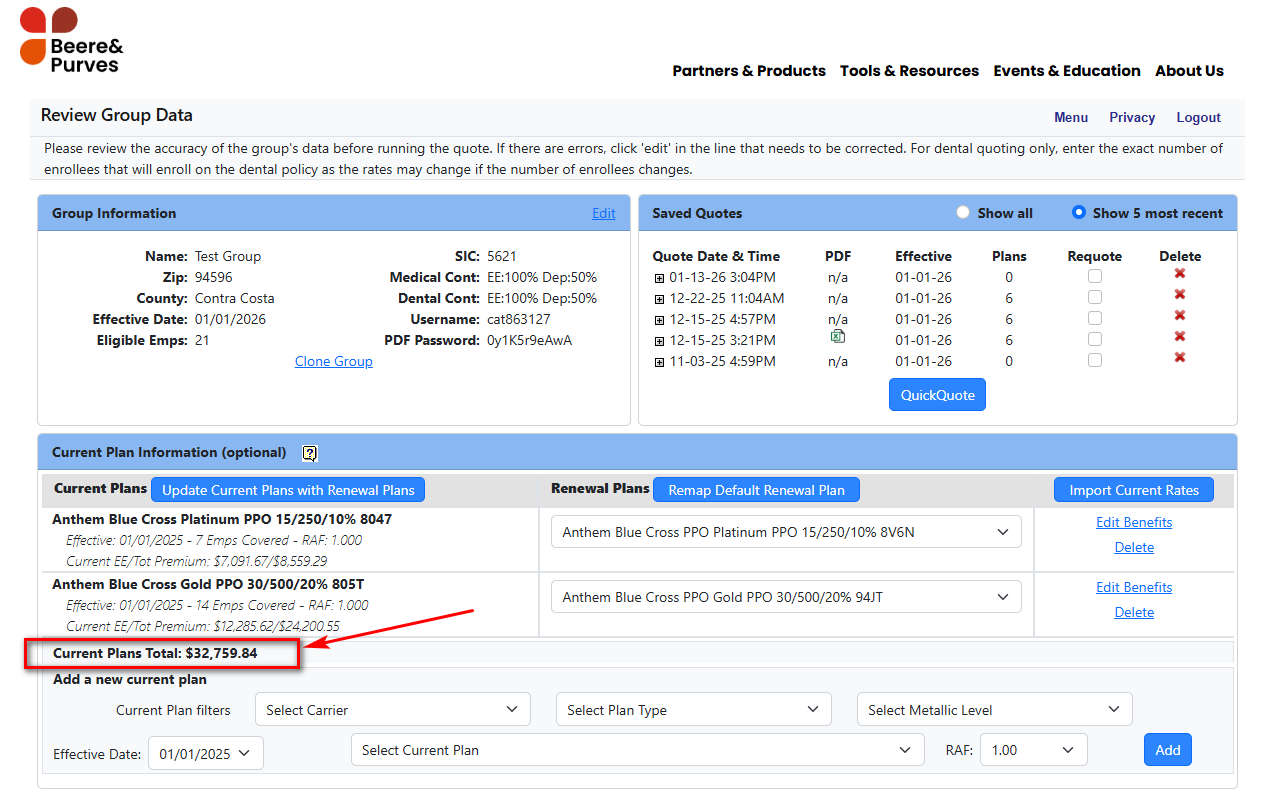Click Anthem Blue Cross Platinum PPO 15/250/10% 8047
This screenshot has height=800, width=1264.
[222, 519]
